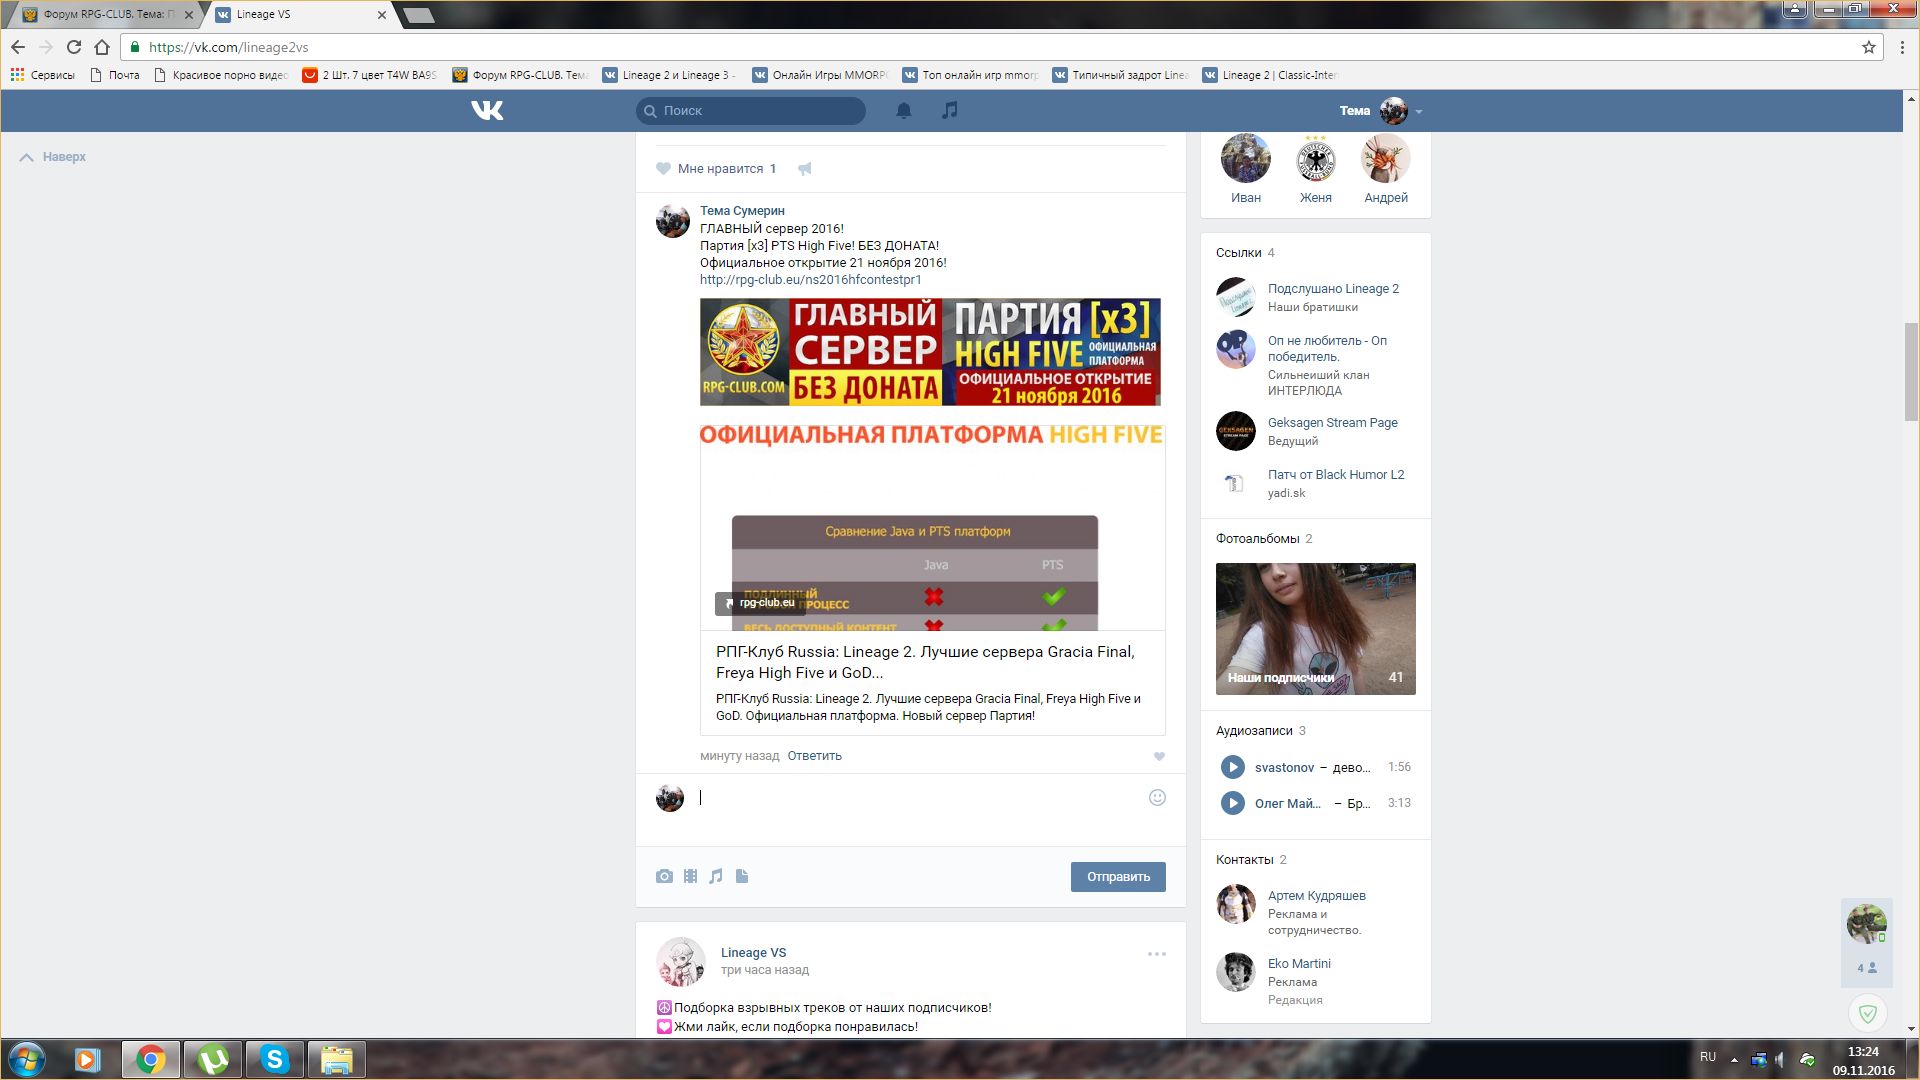Play the Олег Май audio track
Screen dimensions: 1920x1080
point(1232,803)
